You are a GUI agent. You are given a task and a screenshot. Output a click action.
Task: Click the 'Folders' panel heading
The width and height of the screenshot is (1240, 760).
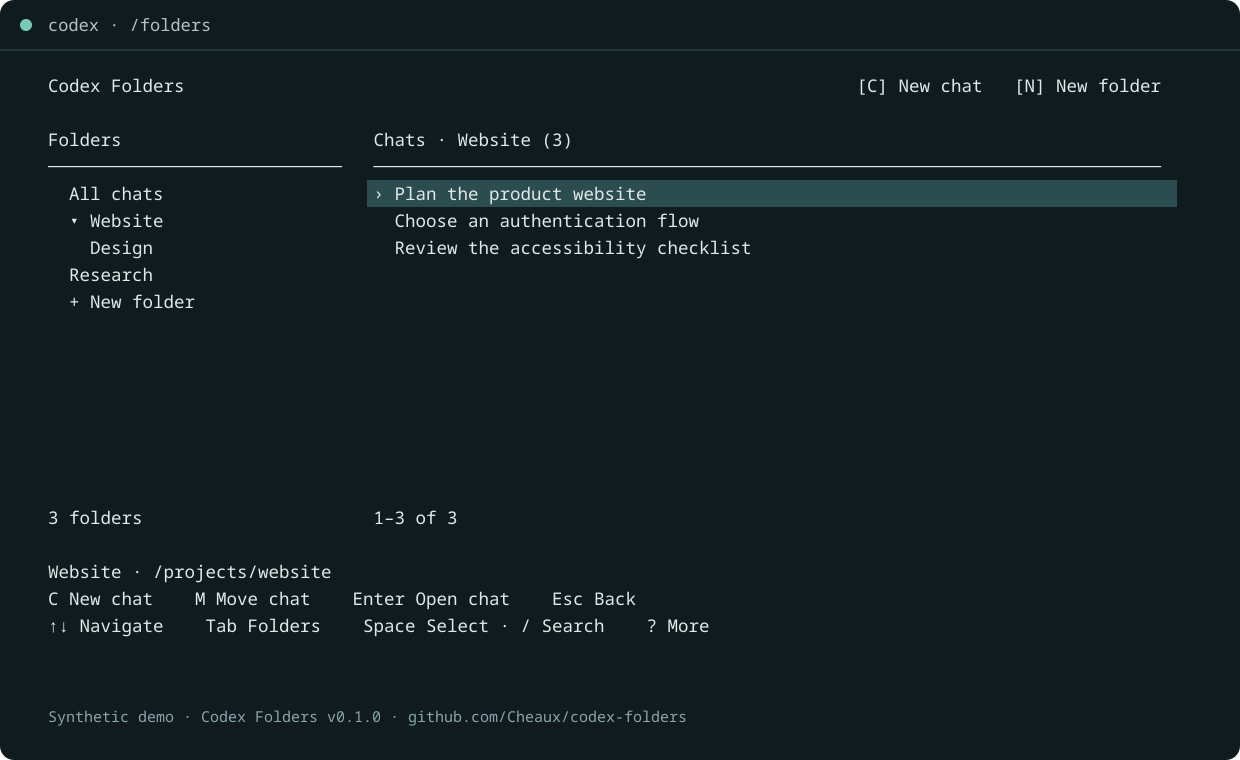84,140
